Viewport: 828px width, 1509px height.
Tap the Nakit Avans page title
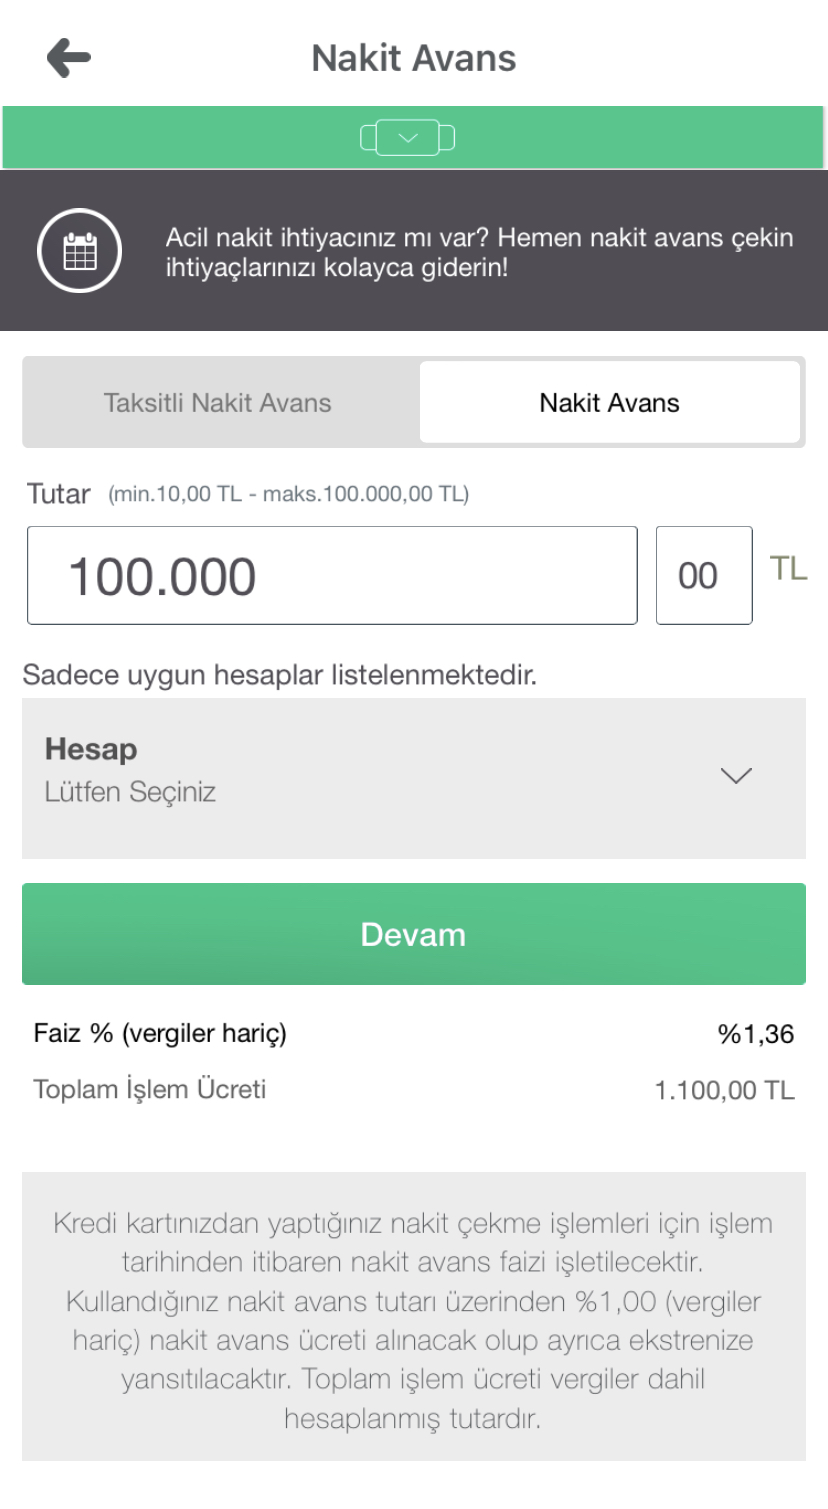414,58
